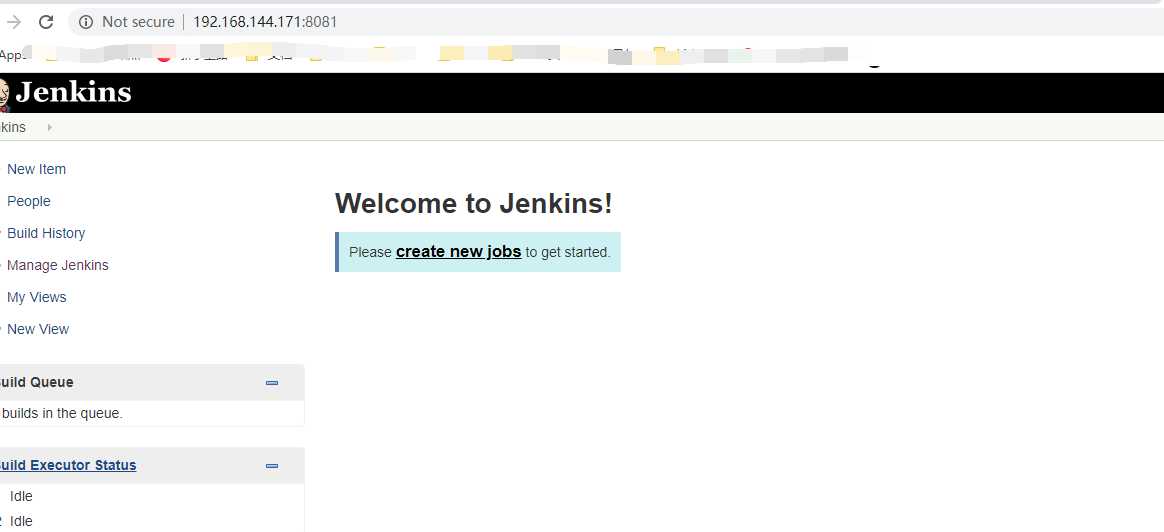The height and width of the screenshot is (532, 1164).
Task: Open the Jenkins logo home link
Action: pyautogui.click(x=67, y=93)
